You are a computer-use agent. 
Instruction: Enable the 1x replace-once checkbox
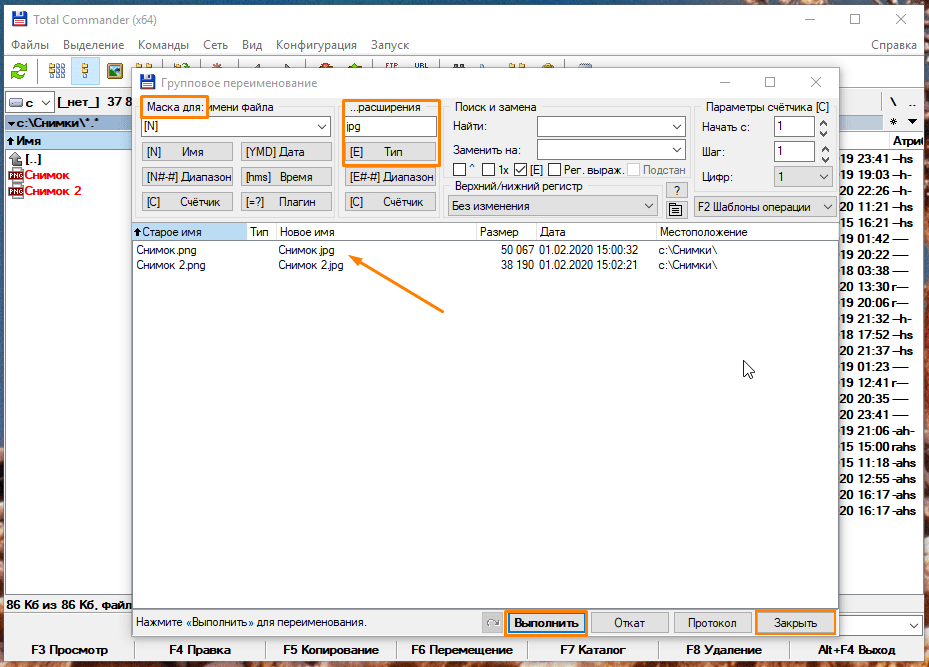(x=488, y=169)
